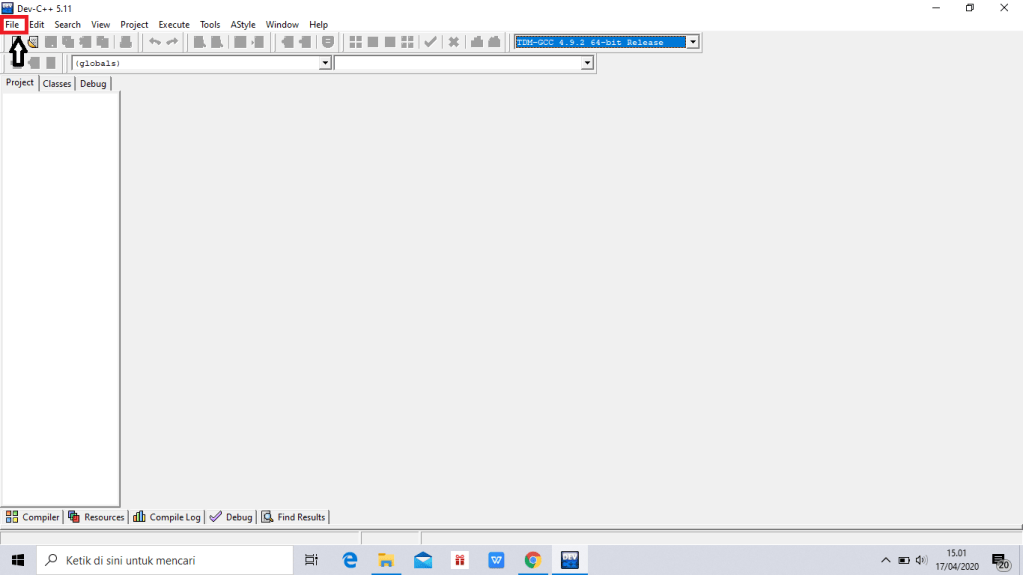Click the X stop execution icon
Image resolution: width=1023 pixels, height=575 pixels.
453,42
